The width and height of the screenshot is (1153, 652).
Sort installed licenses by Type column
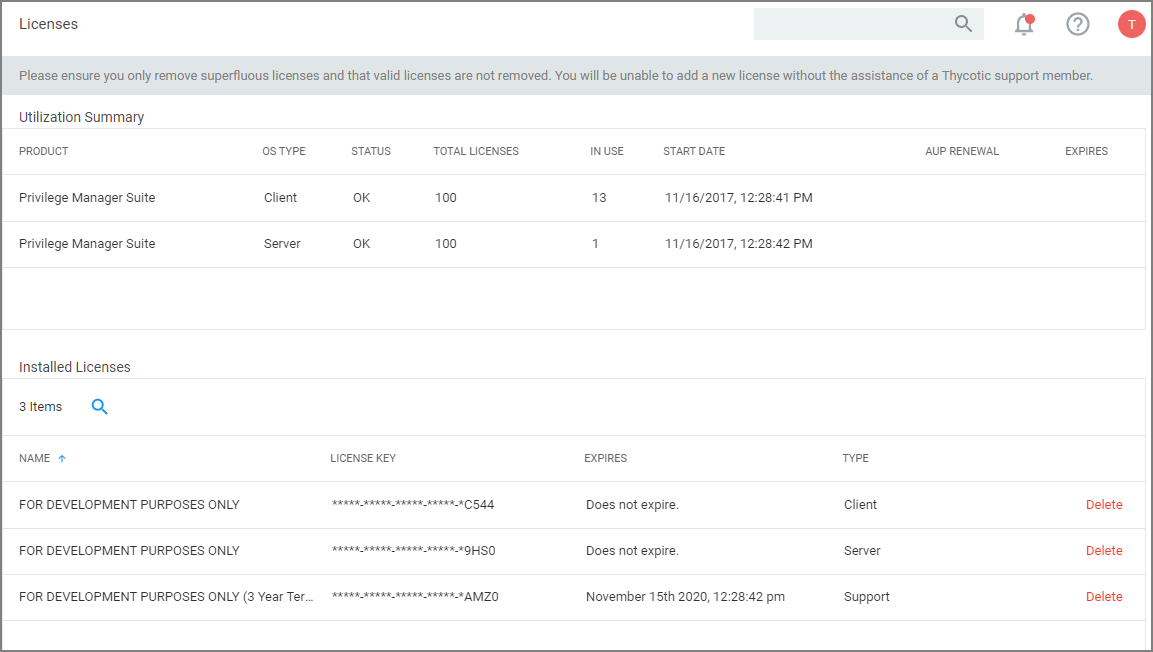[855, 459]
